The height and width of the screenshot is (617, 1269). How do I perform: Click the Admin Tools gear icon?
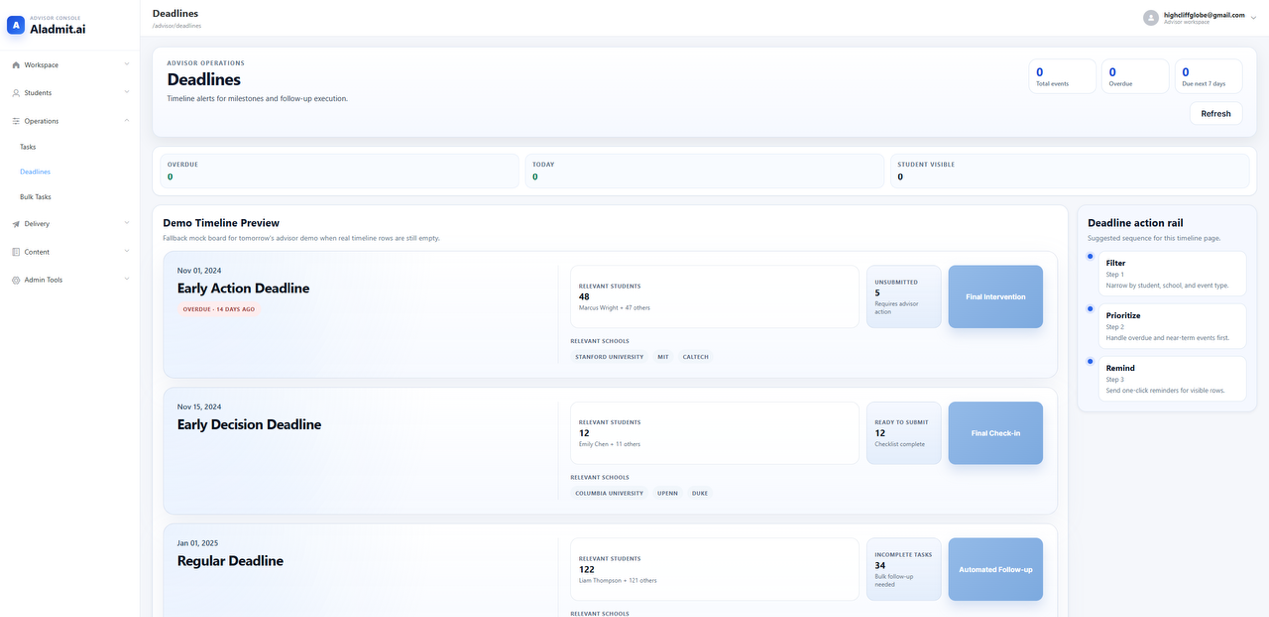click(15, 279)
